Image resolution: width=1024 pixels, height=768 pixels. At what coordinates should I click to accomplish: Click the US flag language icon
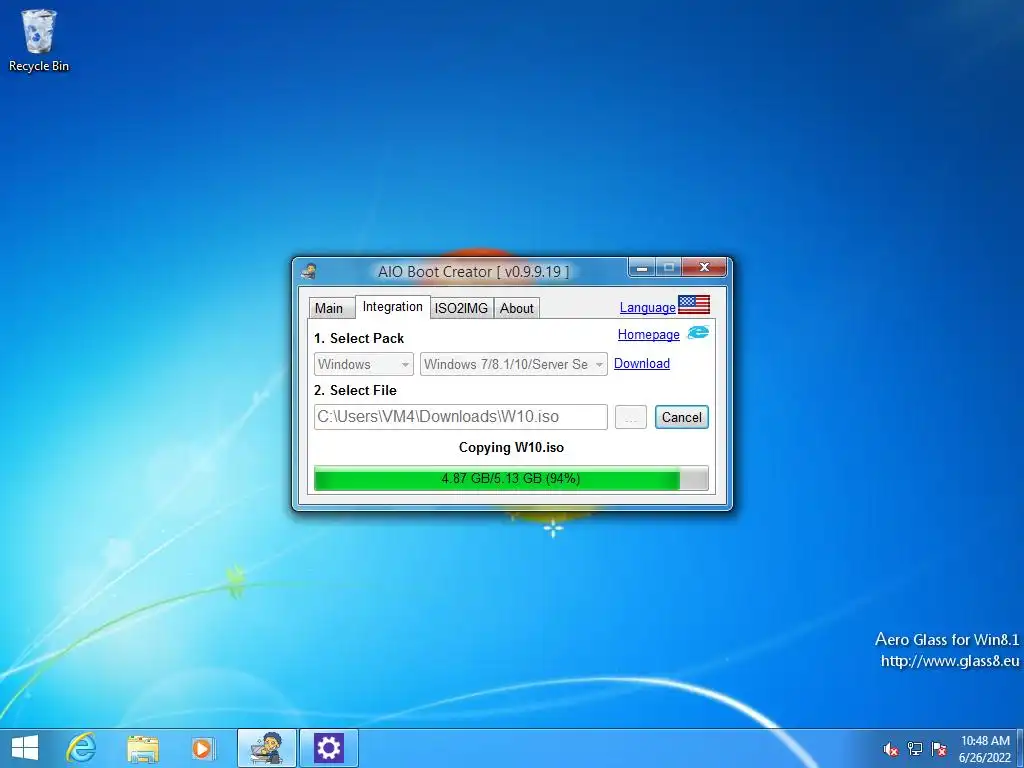[x=694, y=304]
